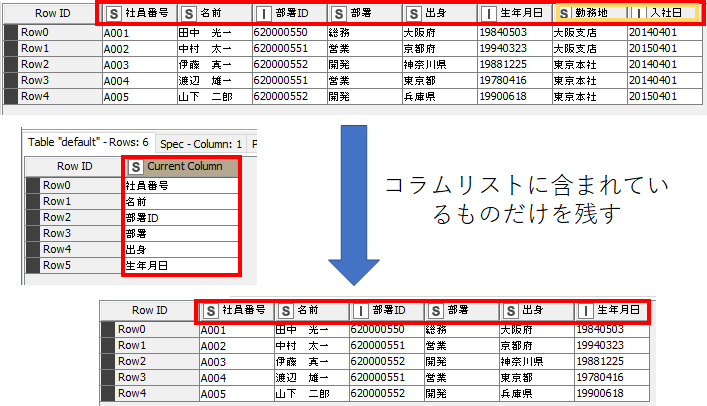Click the string icon beside 部署 in the lower result table
The width and height of the screenshot is (707, 406).
pos(436,311)
